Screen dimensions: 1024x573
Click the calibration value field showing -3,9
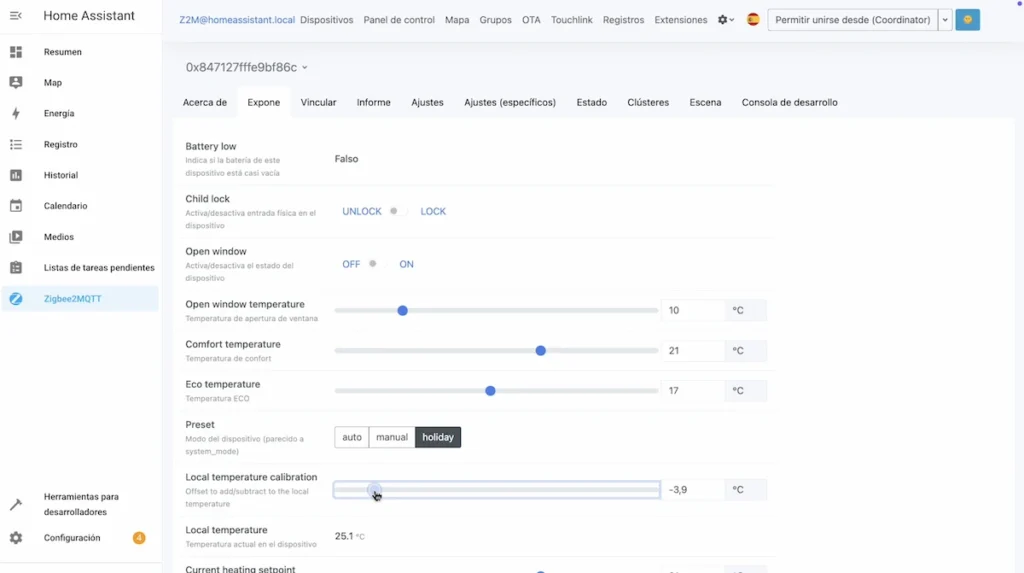click(692, 489)
